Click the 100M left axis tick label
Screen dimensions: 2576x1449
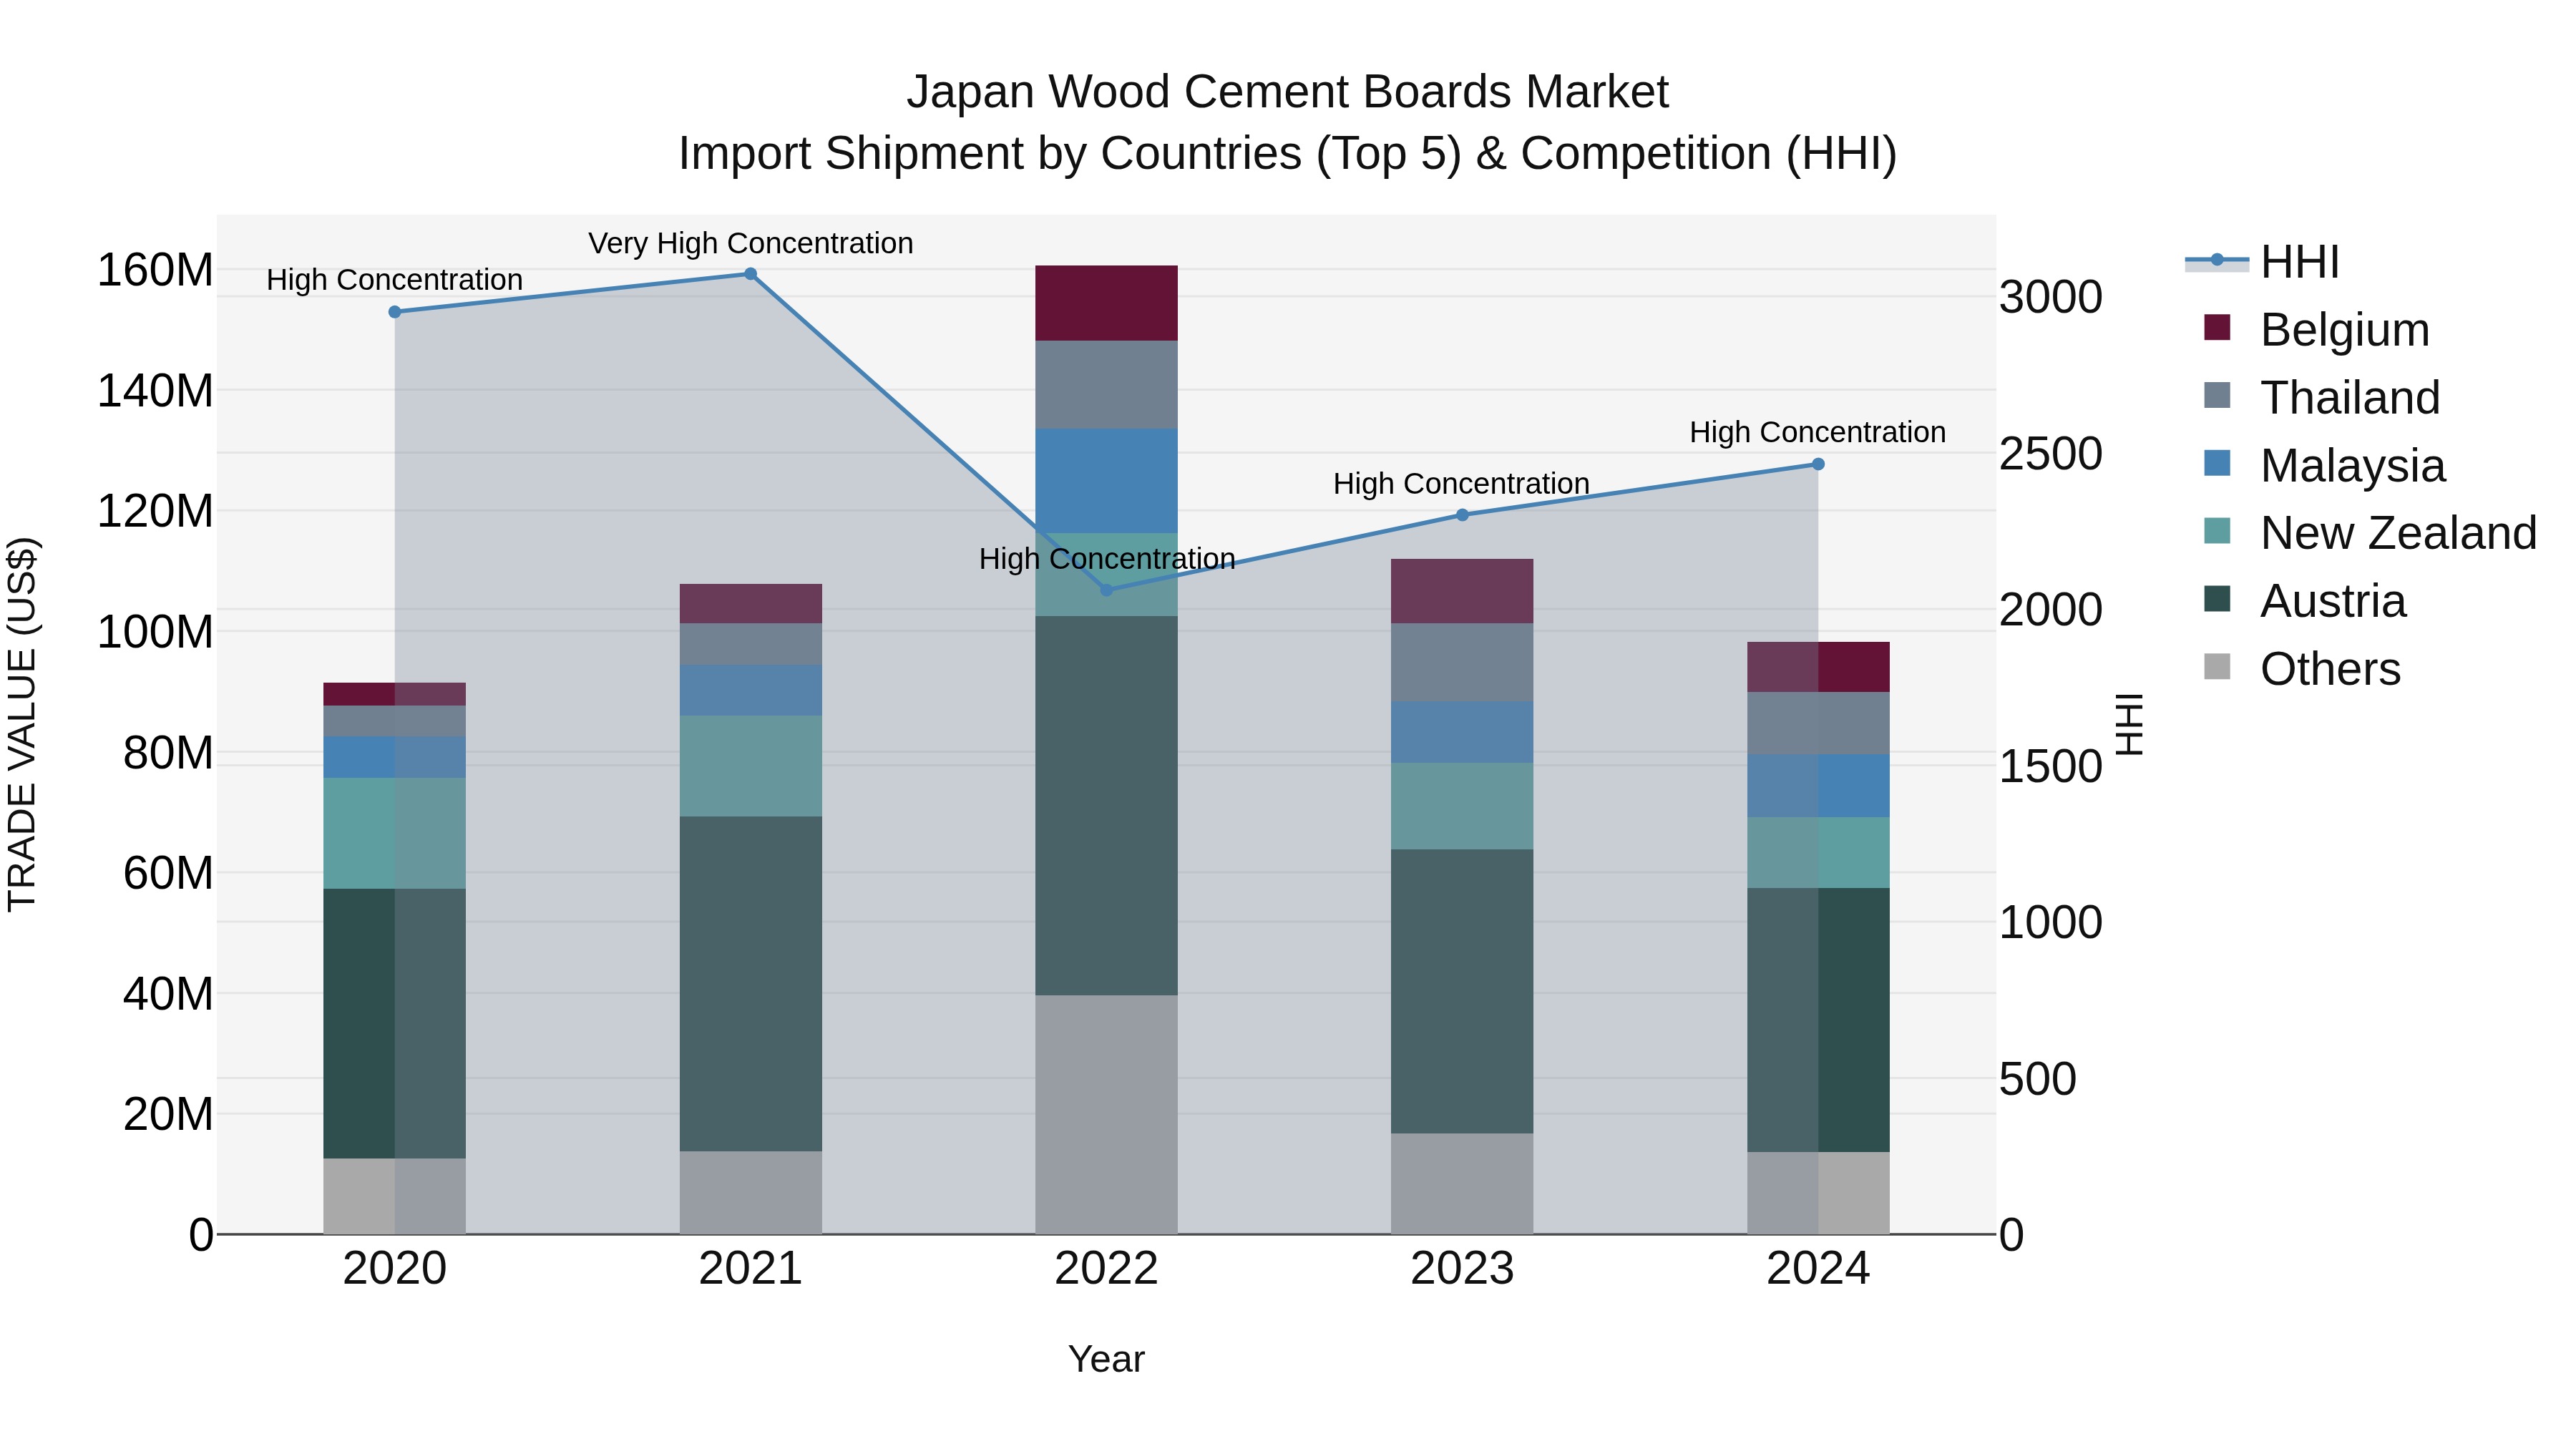point(155,632)
